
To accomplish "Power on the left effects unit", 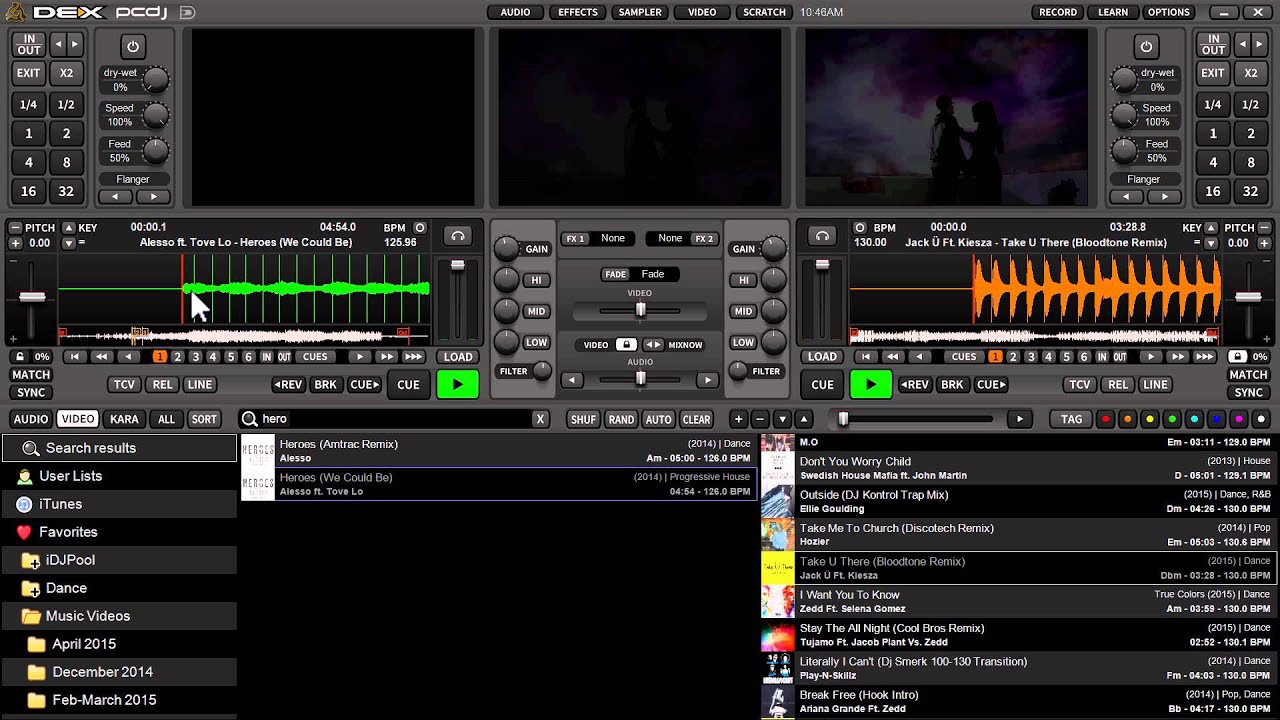I will coord(132,47).
